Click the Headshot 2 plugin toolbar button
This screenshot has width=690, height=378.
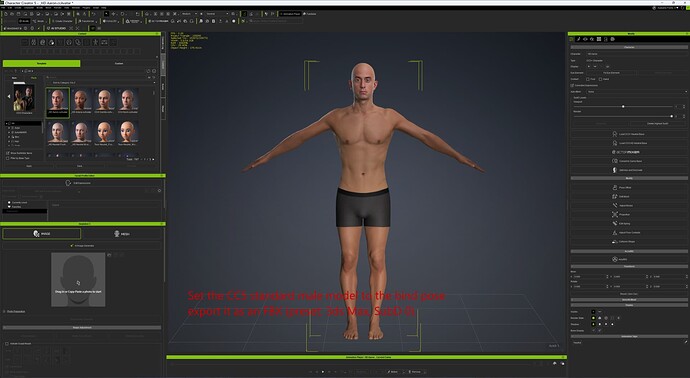click(x=12, y=28)
